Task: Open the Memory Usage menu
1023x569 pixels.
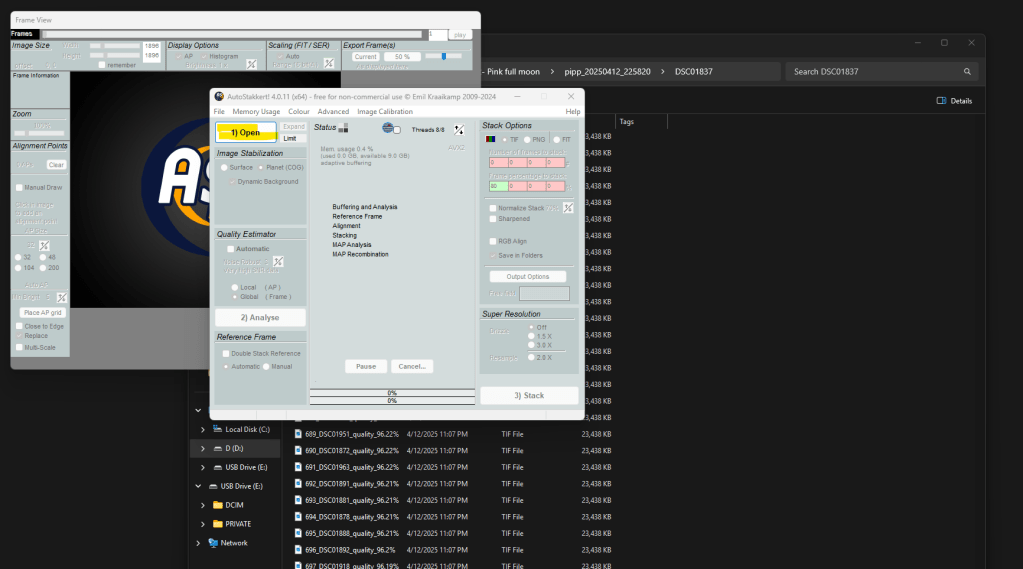Action: (x=256, y=112)
